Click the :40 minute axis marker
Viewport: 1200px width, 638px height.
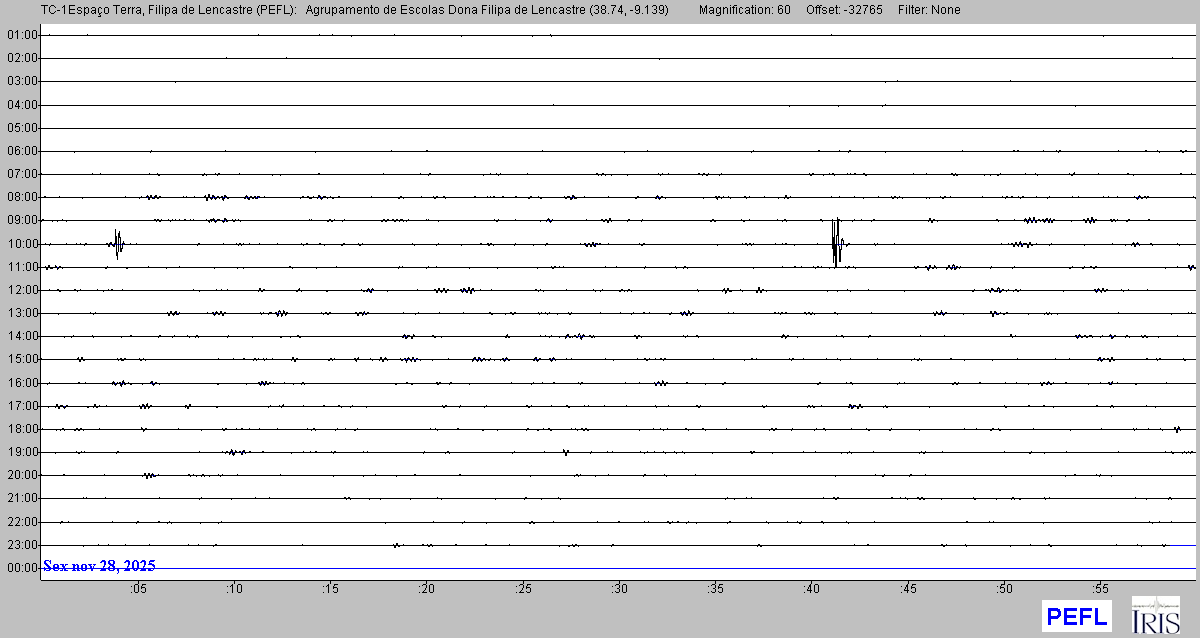pyautogui.click(x=811, y=588)
